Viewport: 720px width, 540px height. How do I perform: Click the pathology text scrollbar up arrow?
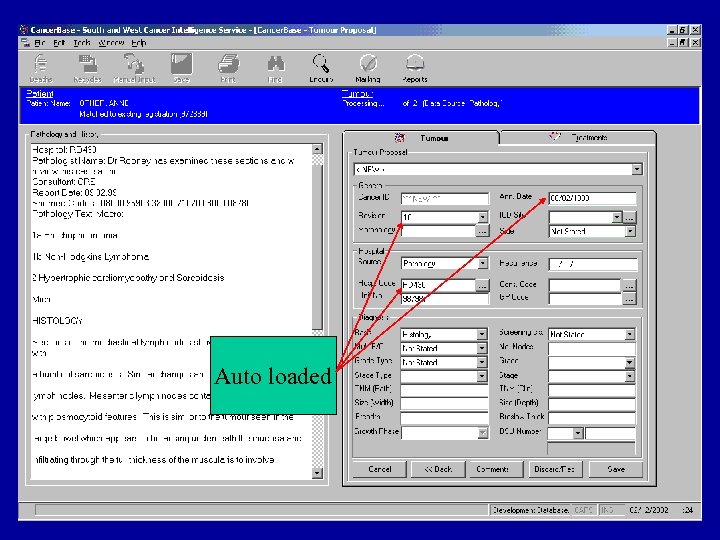pyautogui.click(x=317, y=149)
